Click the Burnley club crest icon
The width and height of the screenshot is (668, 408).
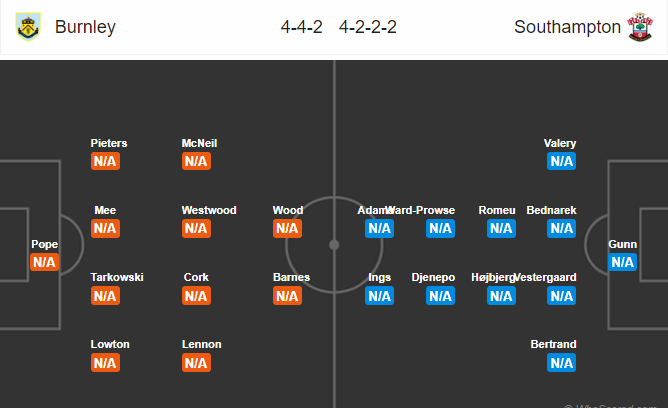tap(29, 27)
